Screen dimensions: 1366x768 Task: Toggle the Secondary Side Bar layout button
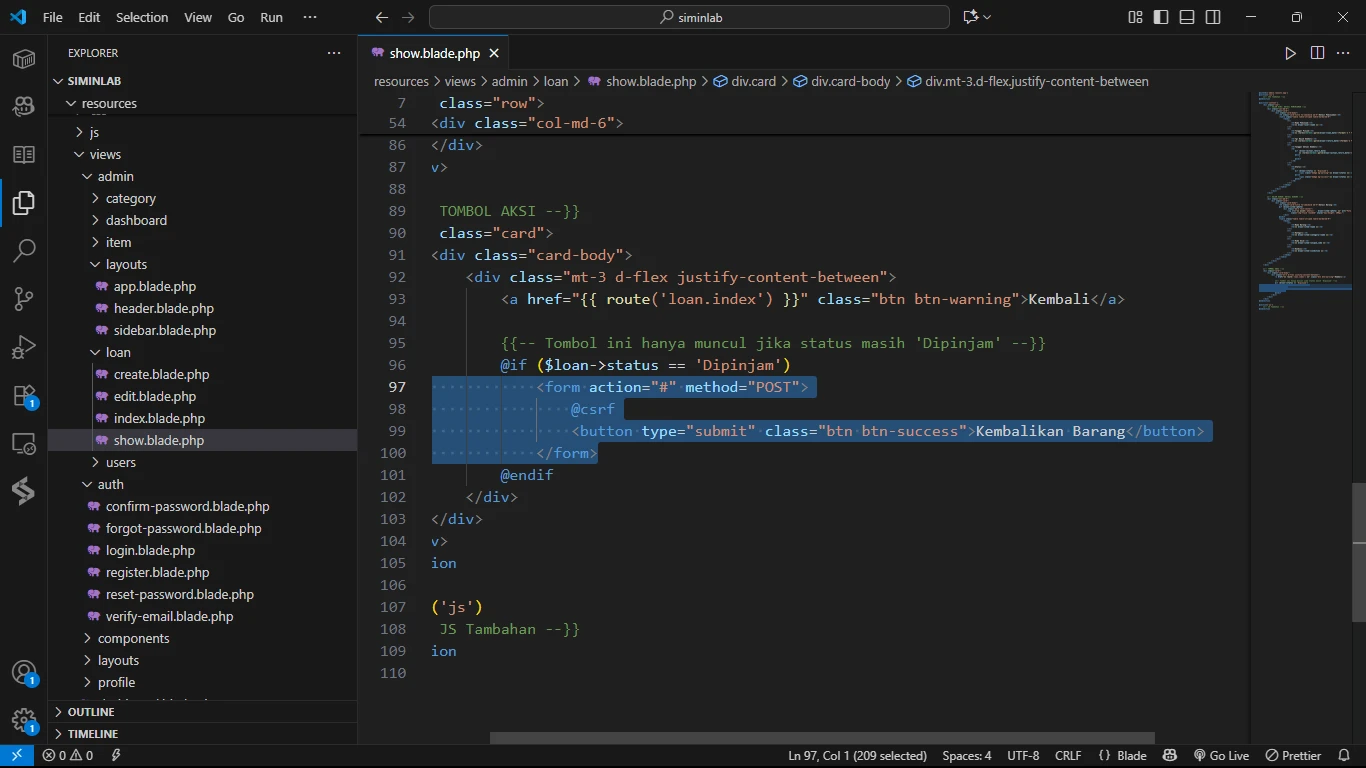point(1213,17)
